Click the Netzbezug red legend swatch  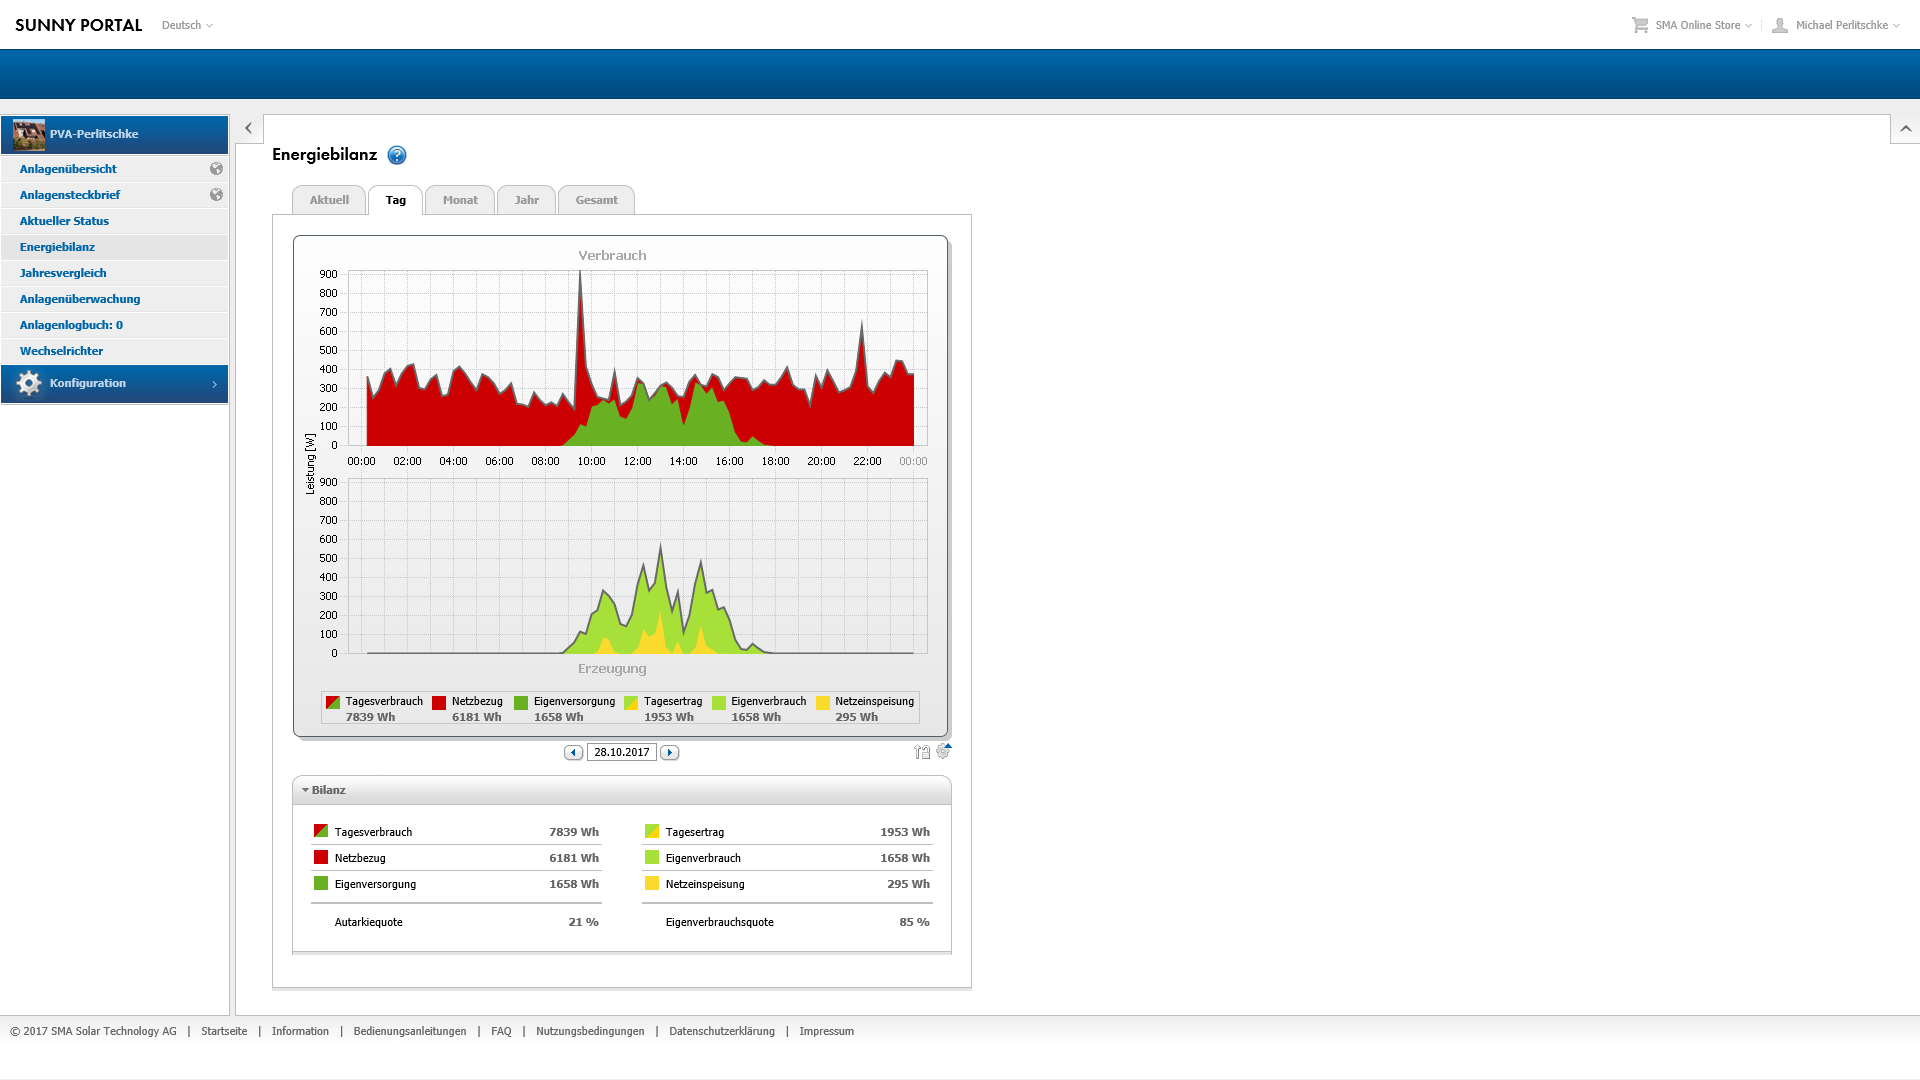click(439, 703)
